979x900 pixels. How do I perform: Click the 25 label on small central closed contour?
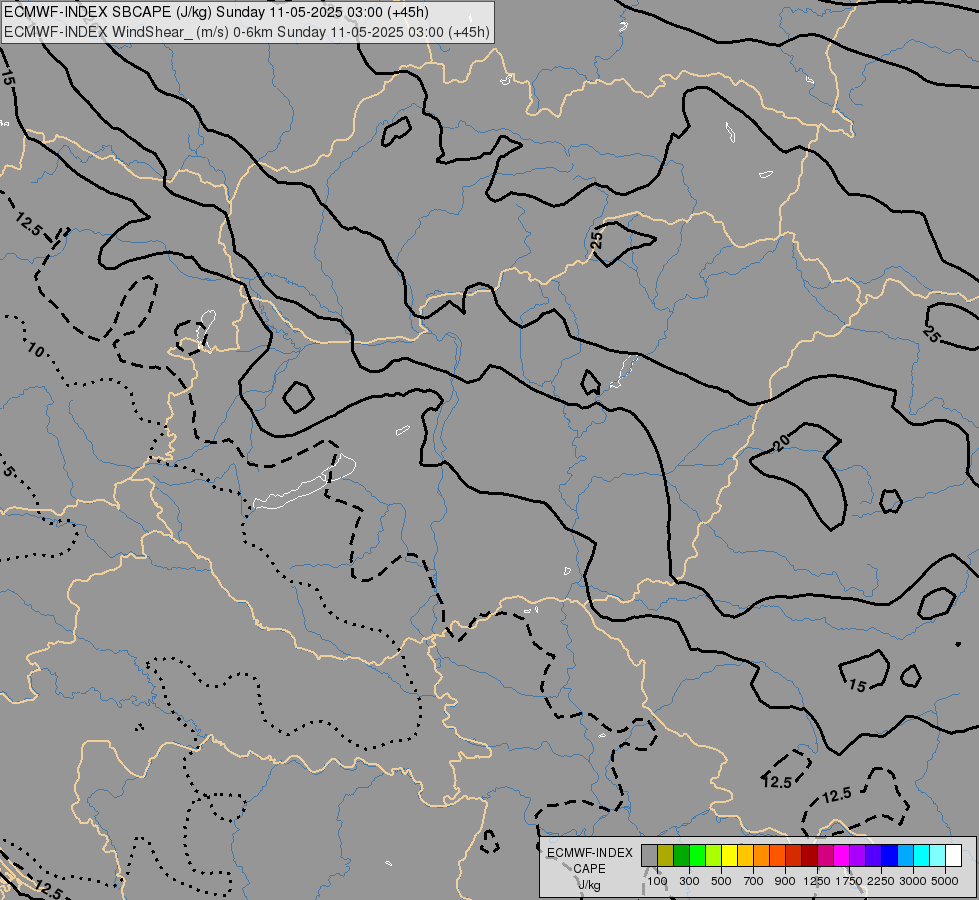[x=597, y=239]
